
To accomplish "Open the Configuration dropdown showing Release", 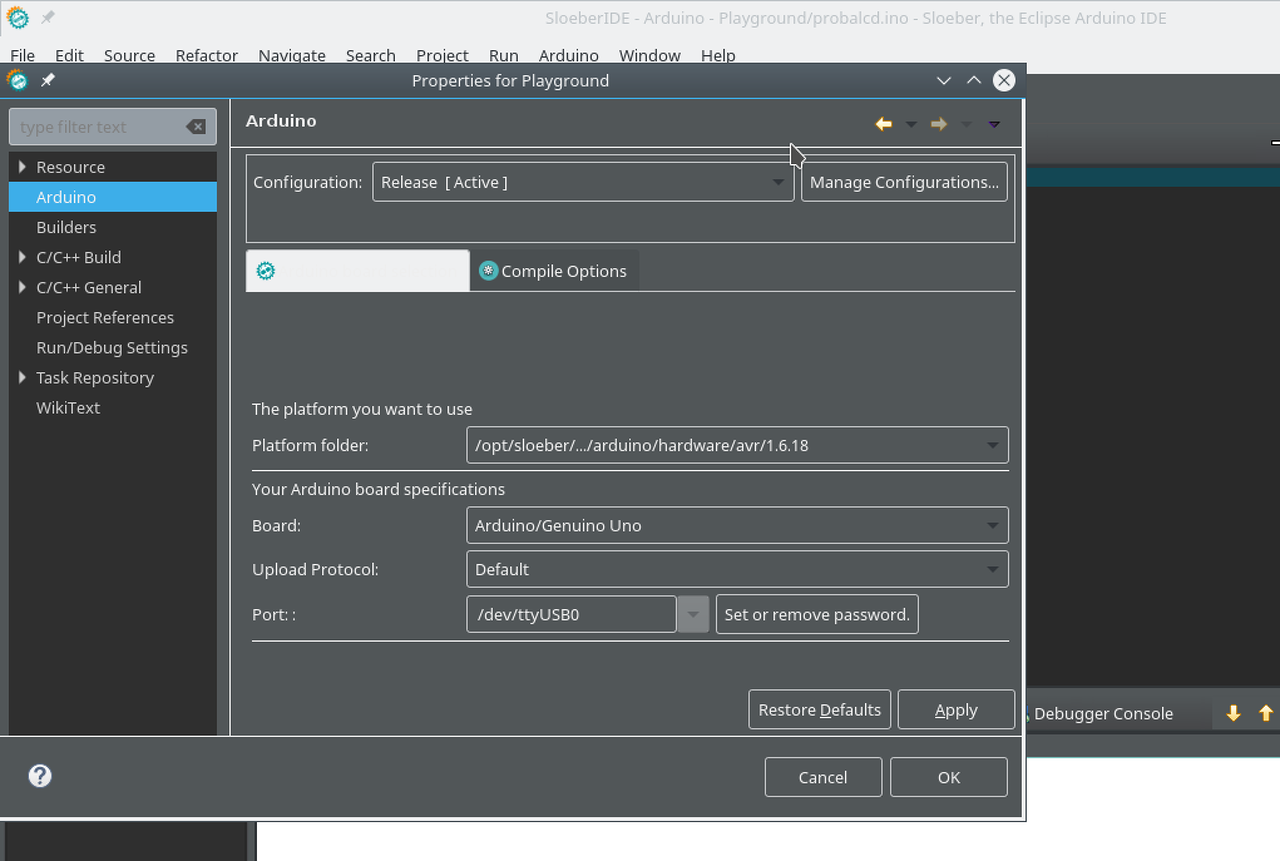I will 583,182.
